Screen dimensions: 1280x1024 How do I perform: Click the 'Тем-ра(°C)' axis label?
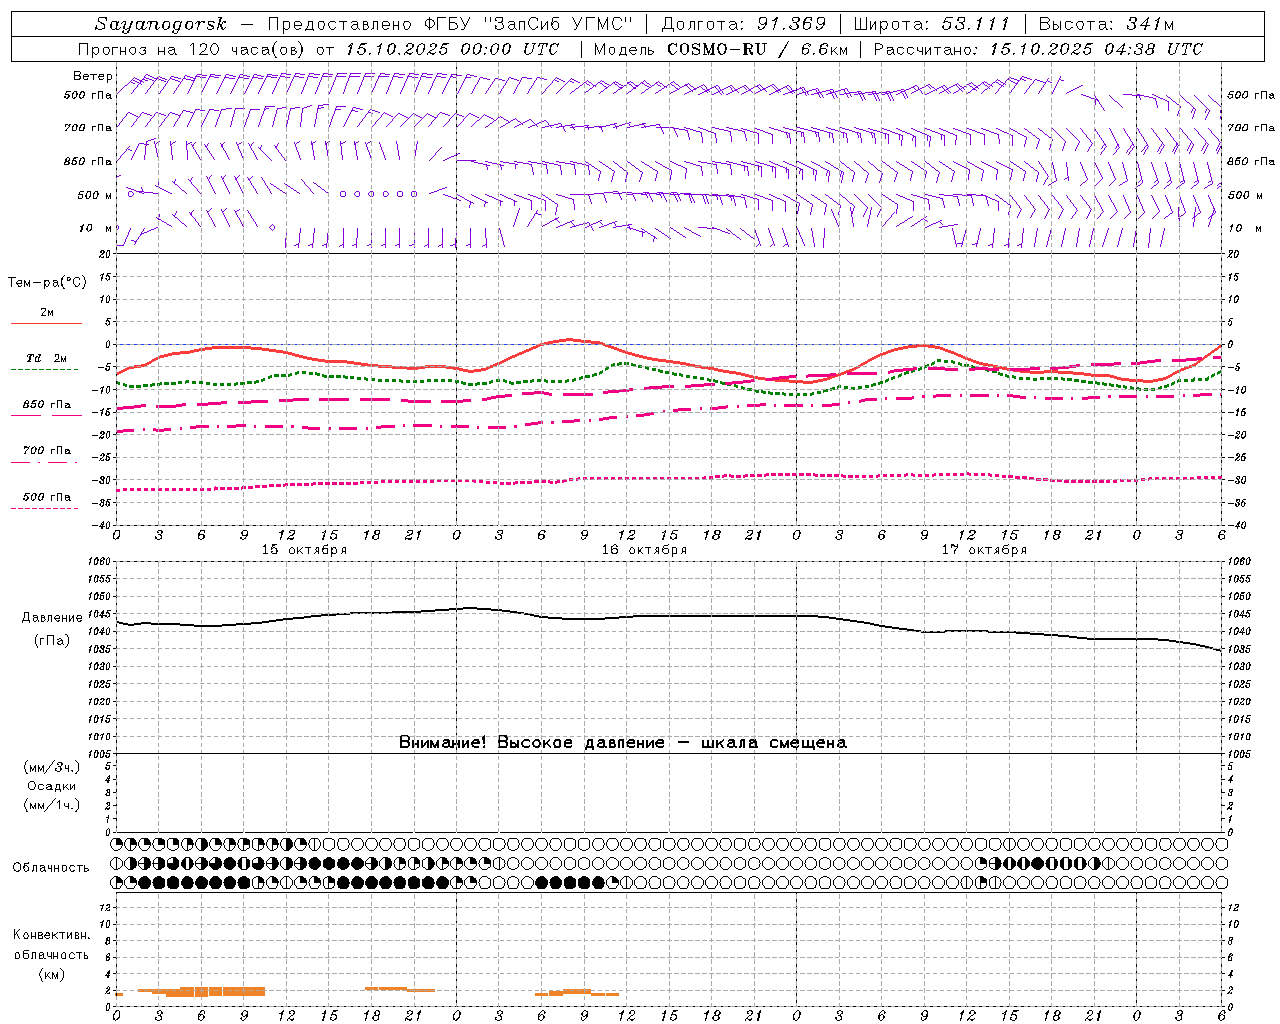click(47, 283)
